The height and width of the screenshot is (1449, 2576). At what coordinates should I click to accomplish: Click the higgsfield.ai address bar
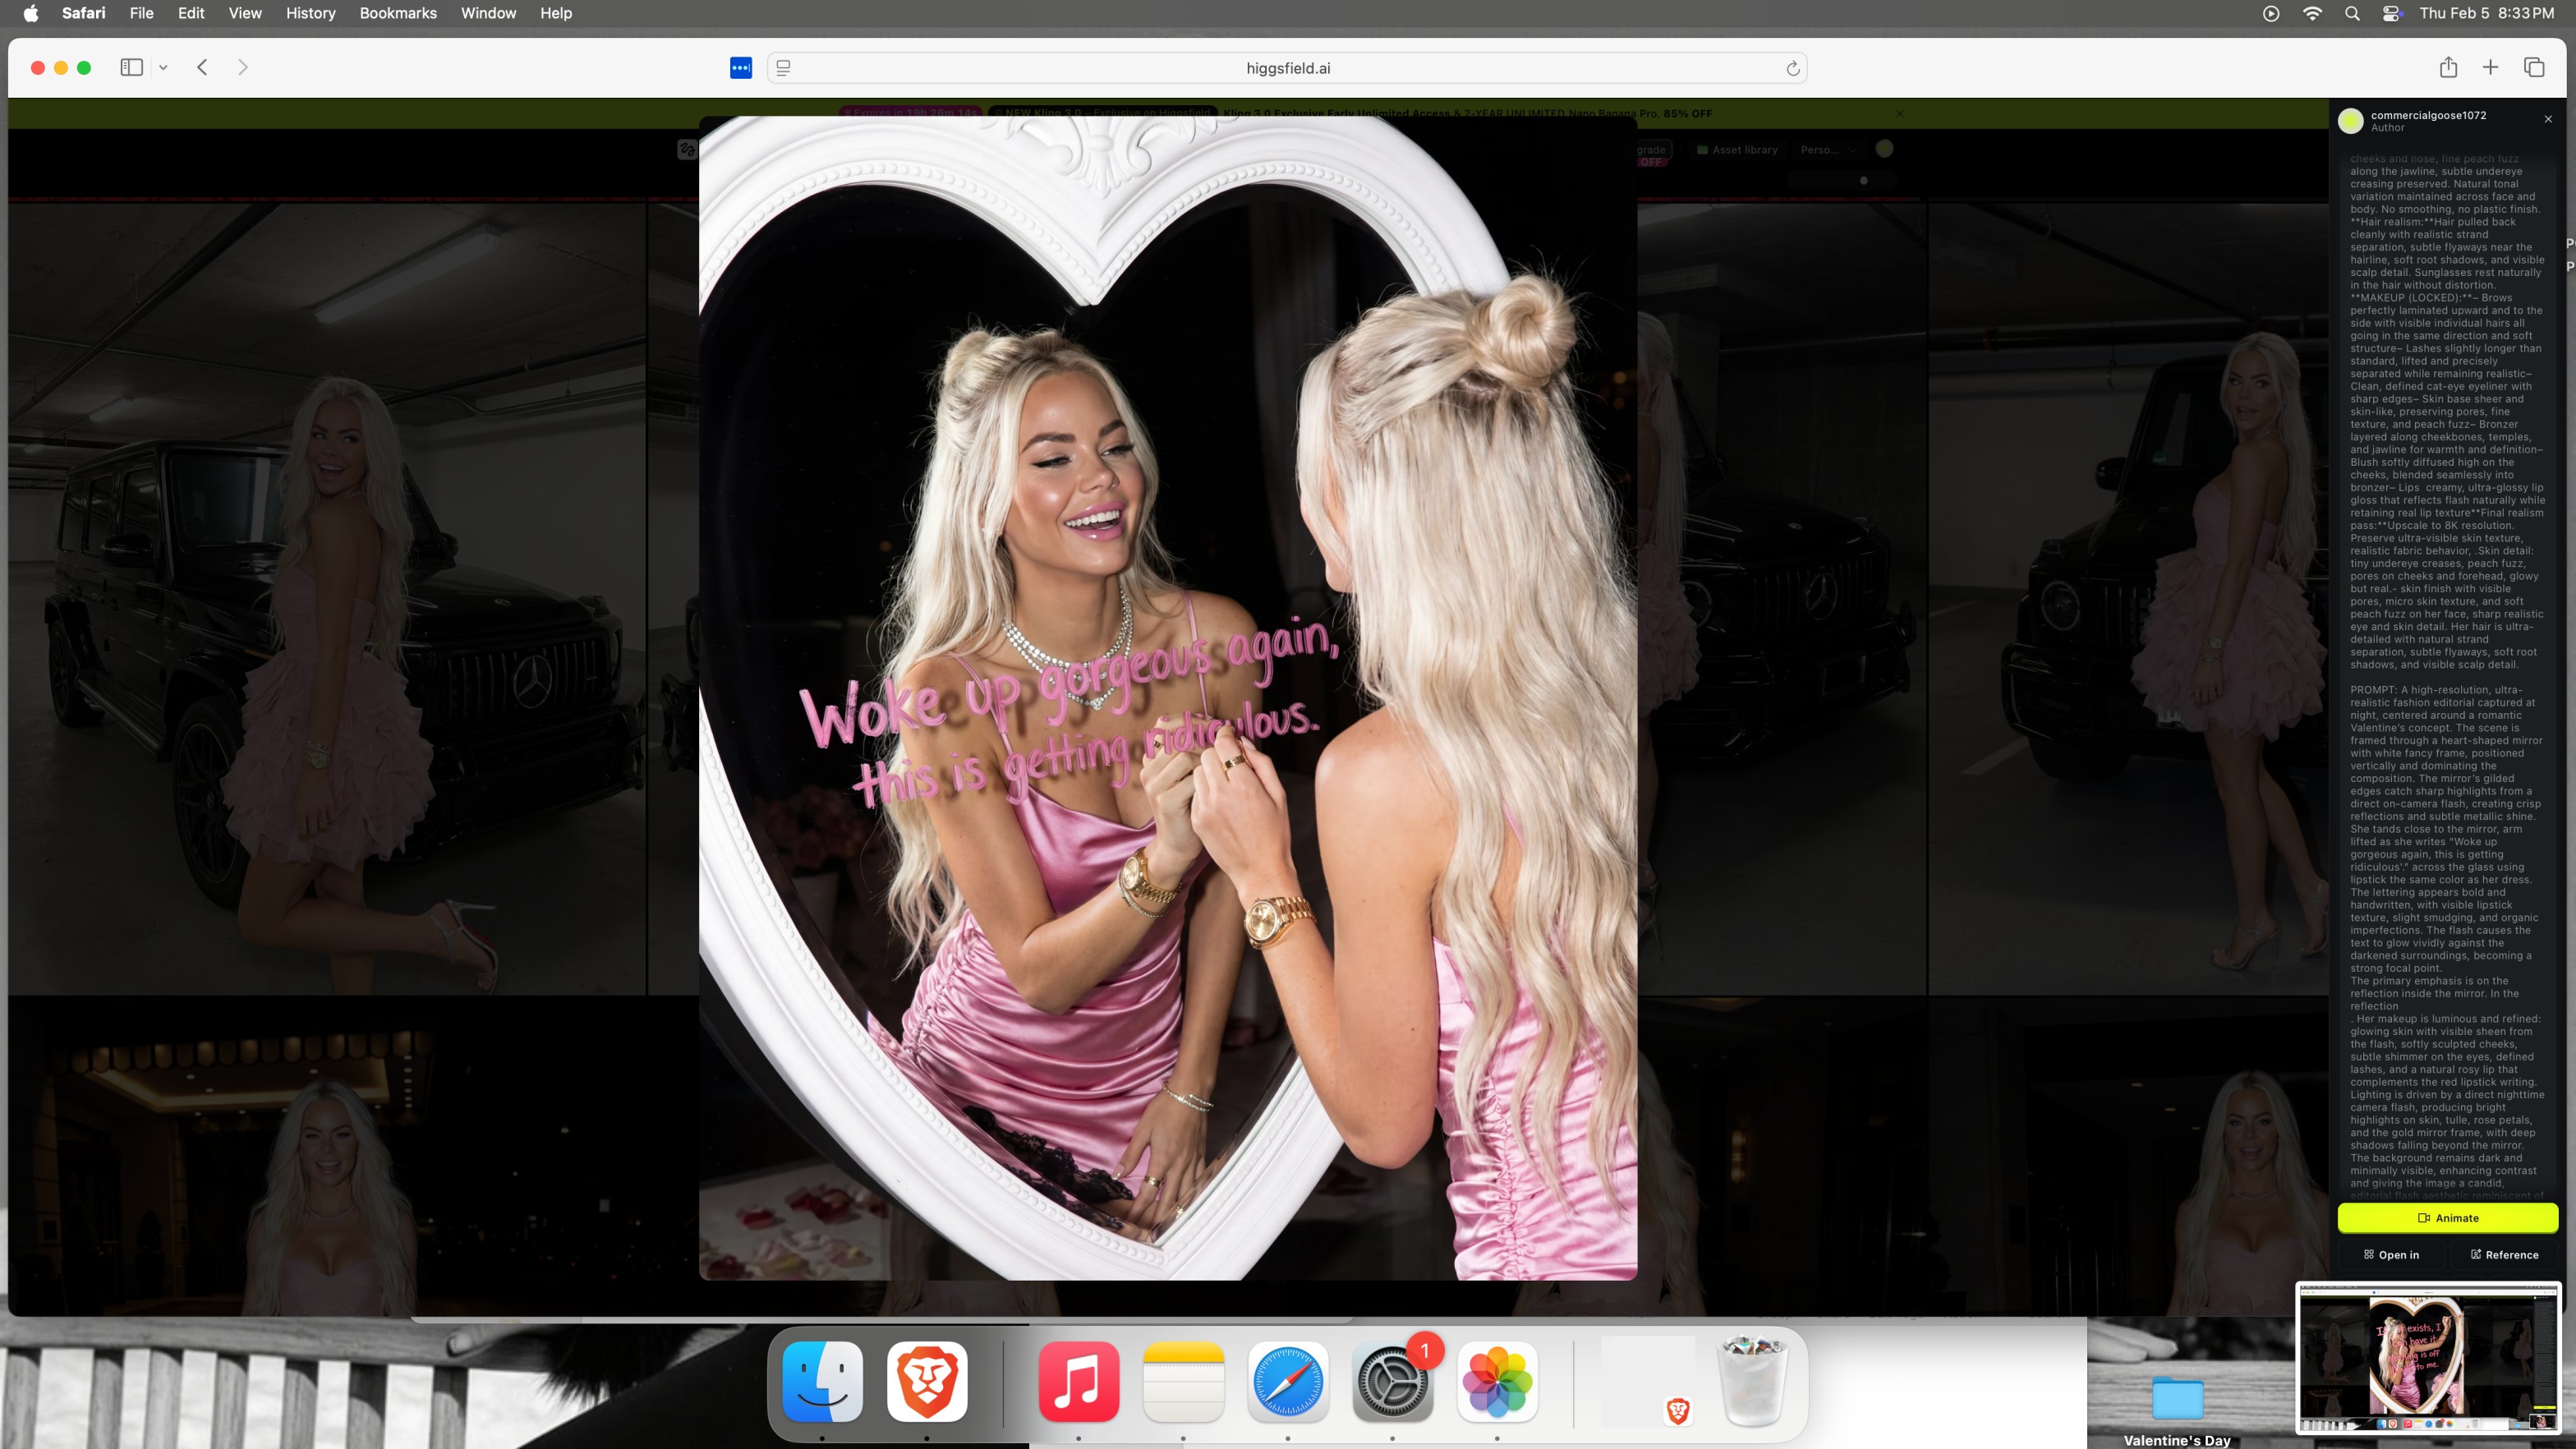(1287, 68)
